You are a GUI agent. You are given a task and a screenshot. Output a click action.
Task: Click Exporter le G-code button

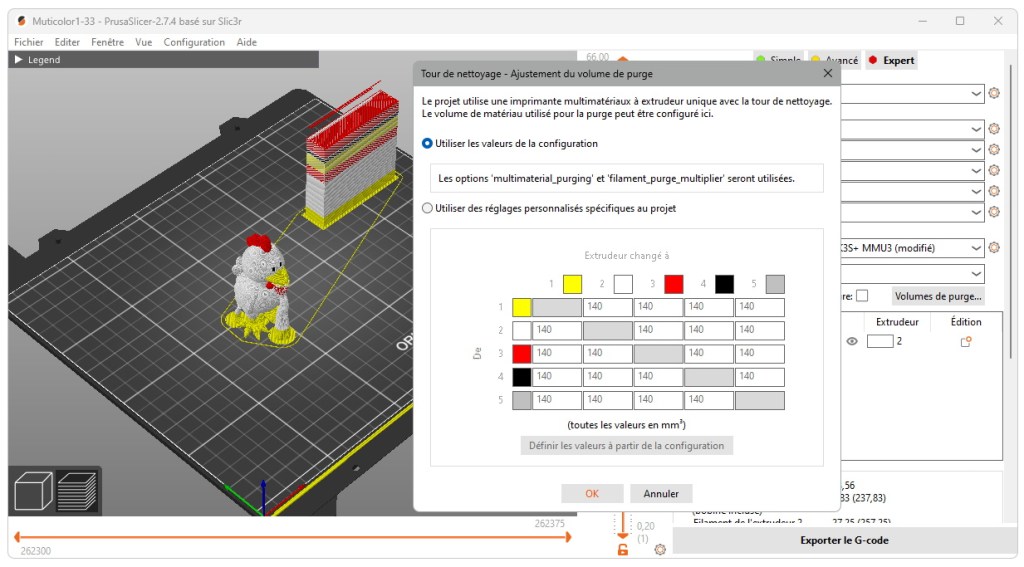[844, 540]
